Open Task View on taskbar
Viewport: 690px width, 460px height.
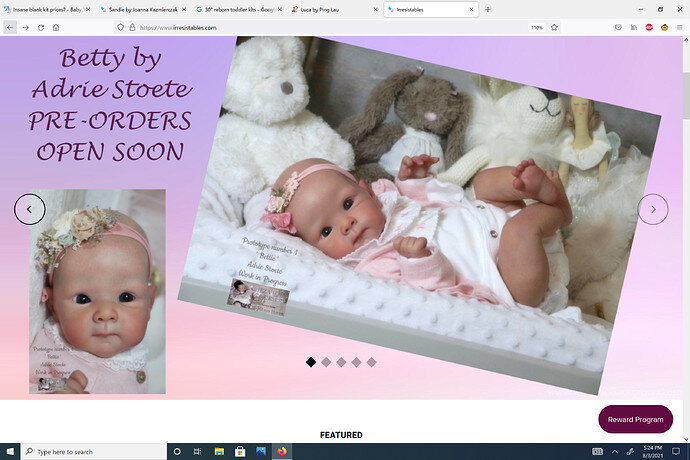[198, 452]
